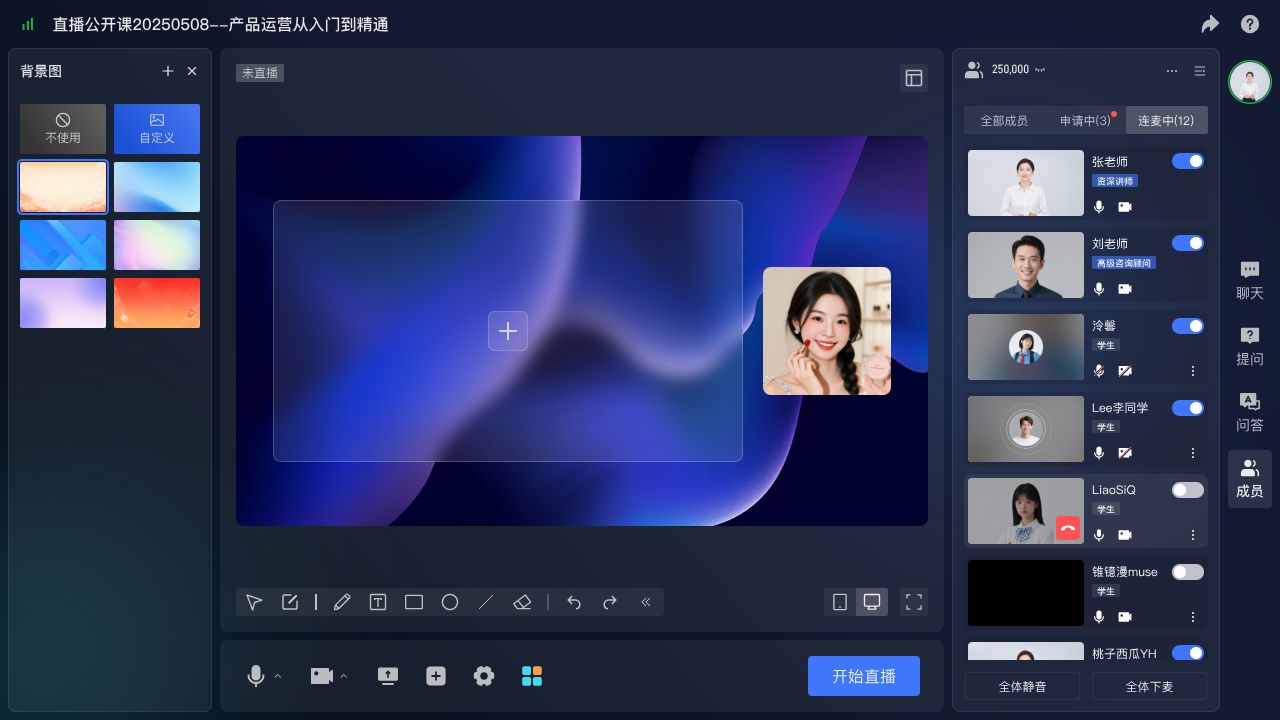
Task: Enable LiaoSiQ's connection toggle
Action: click(1188, 490)
